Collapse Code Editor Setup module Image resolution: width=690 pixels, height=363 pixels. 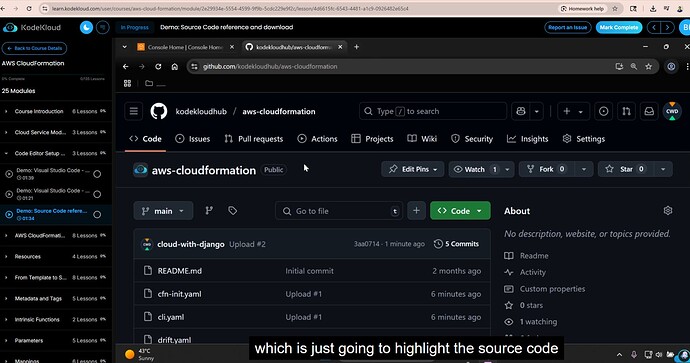pyautogui.click(x=55, y=153)
